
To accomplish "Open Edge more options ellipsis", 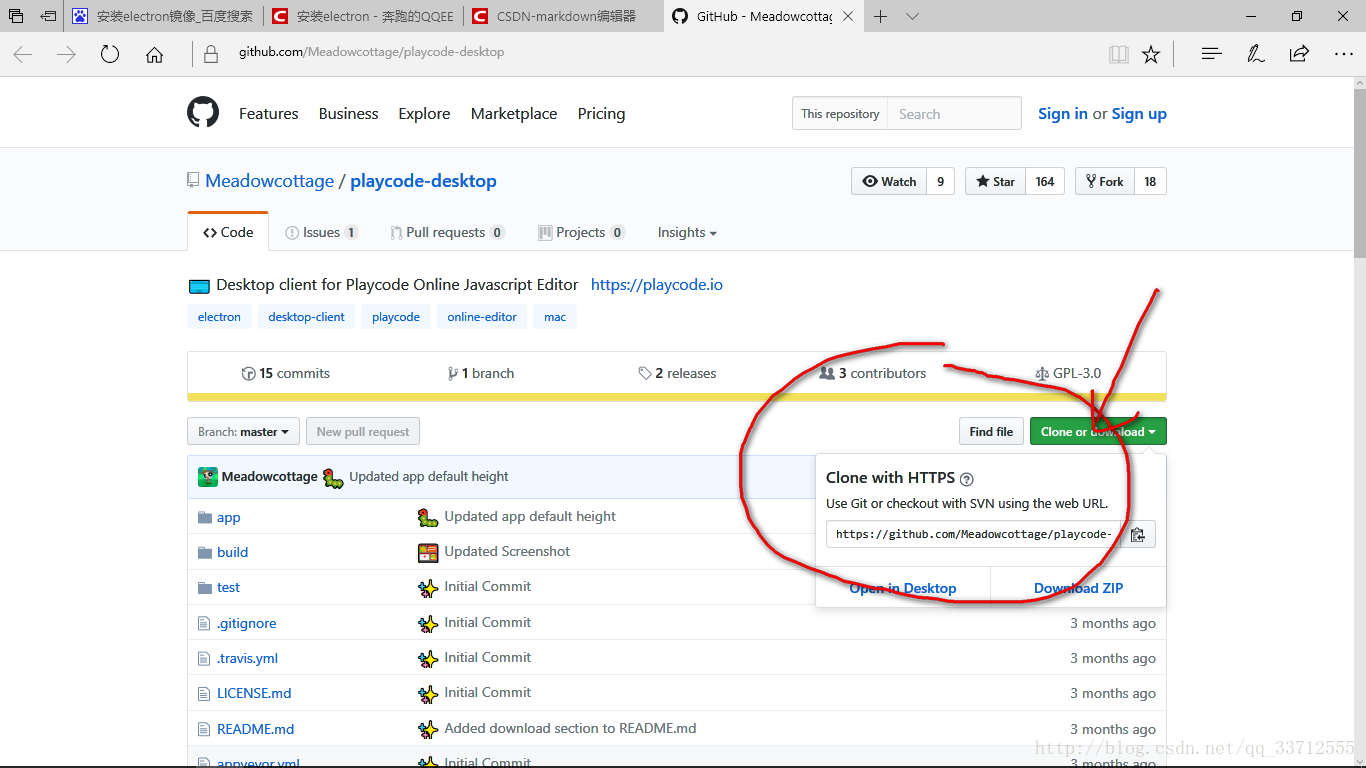I will (1343, 55).
